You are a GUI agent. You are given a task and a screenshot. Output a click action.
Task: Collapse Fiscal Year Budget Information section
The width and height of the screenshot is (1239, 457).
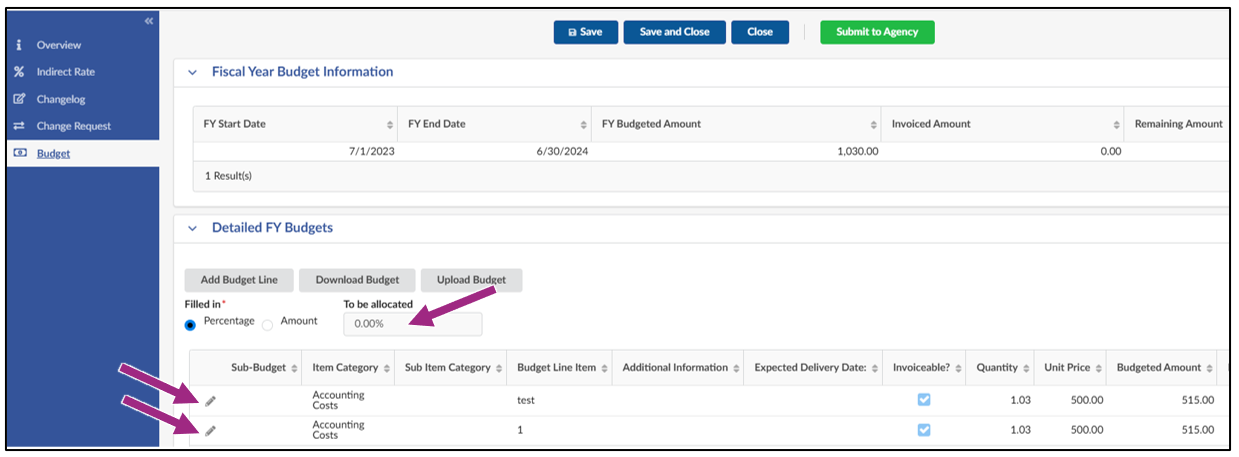tap(193, 73)
